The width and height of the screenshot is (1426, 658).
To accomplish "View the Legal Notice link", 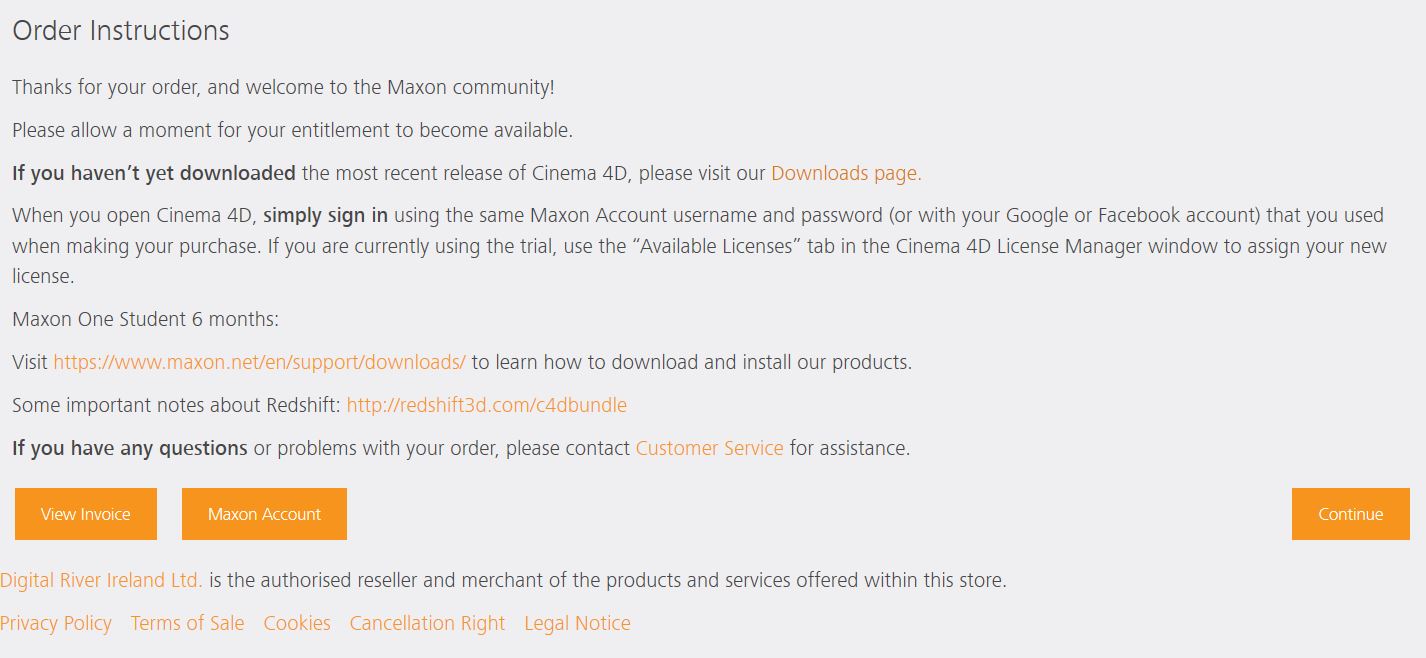I will (x=577, y=623).
